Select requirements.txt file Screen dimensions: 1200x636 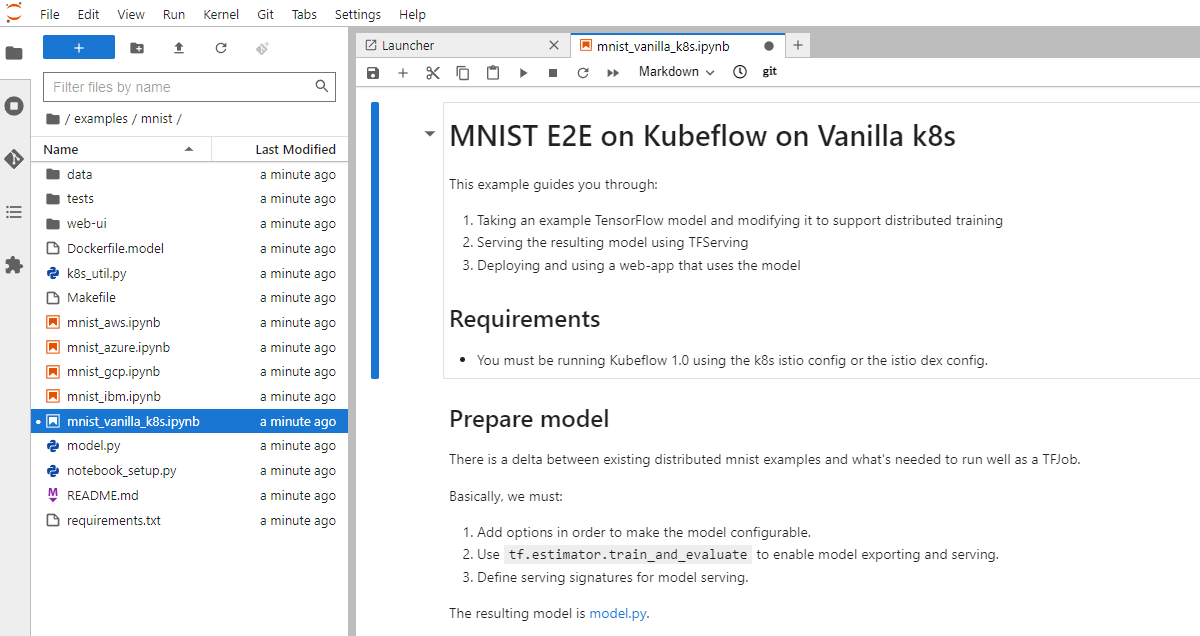[190, 520]
